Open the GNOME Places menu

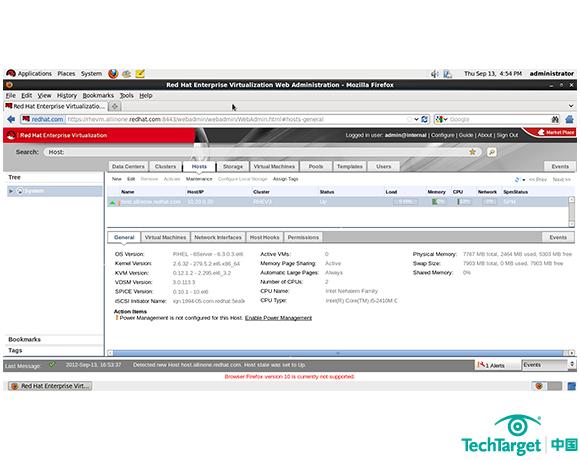point(66,74)
